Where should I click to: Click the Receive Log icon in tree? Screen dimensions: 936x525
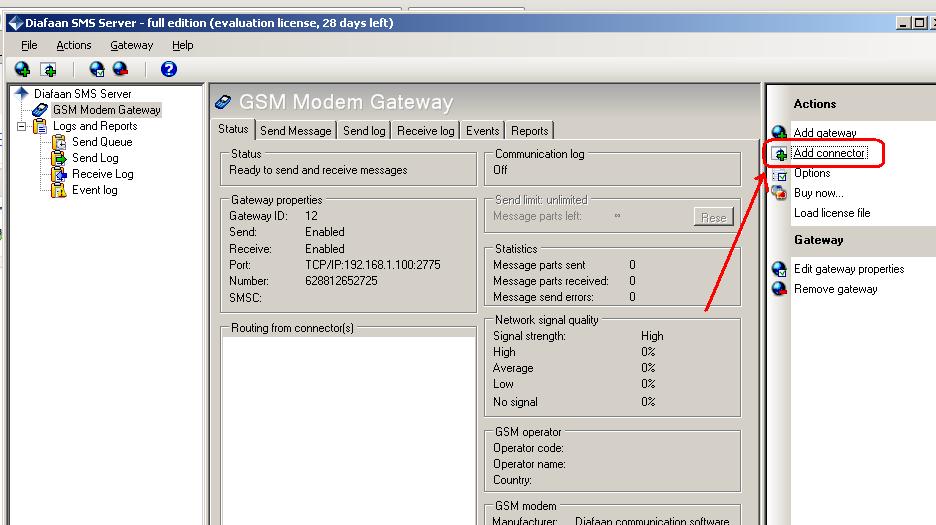pyautogui.click(x=59, y=174)
